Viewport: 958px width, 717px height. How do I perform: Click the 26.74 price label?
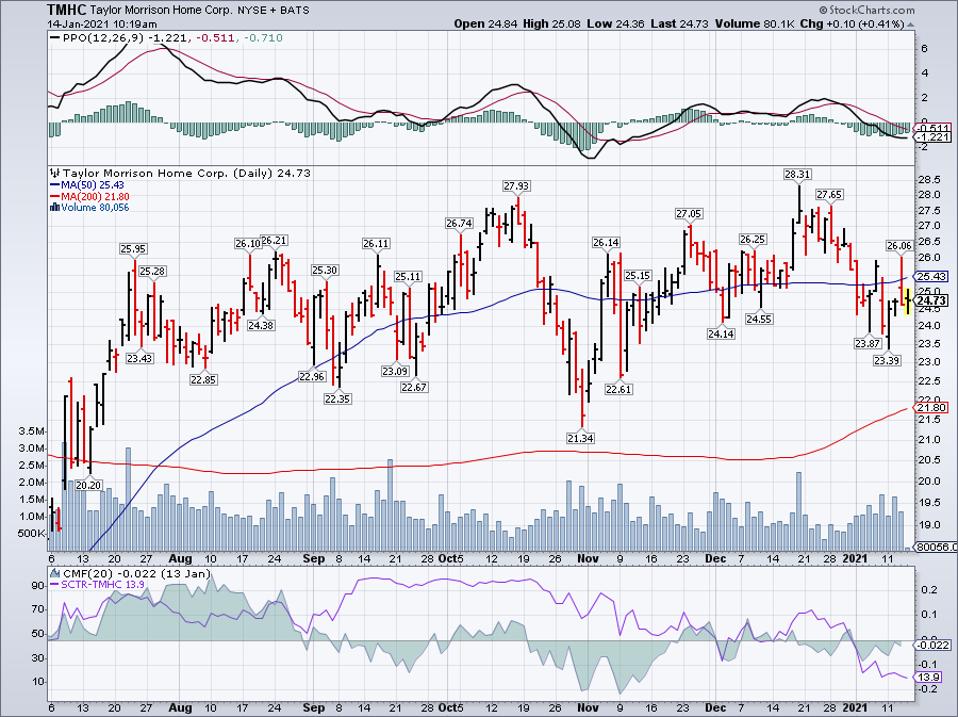(x=458, y=224)
